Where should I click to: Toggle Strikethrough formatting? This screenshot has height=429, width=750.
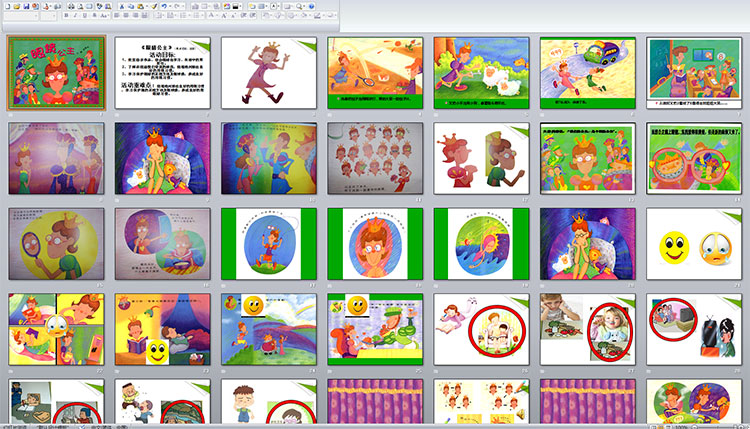point(94,15)
